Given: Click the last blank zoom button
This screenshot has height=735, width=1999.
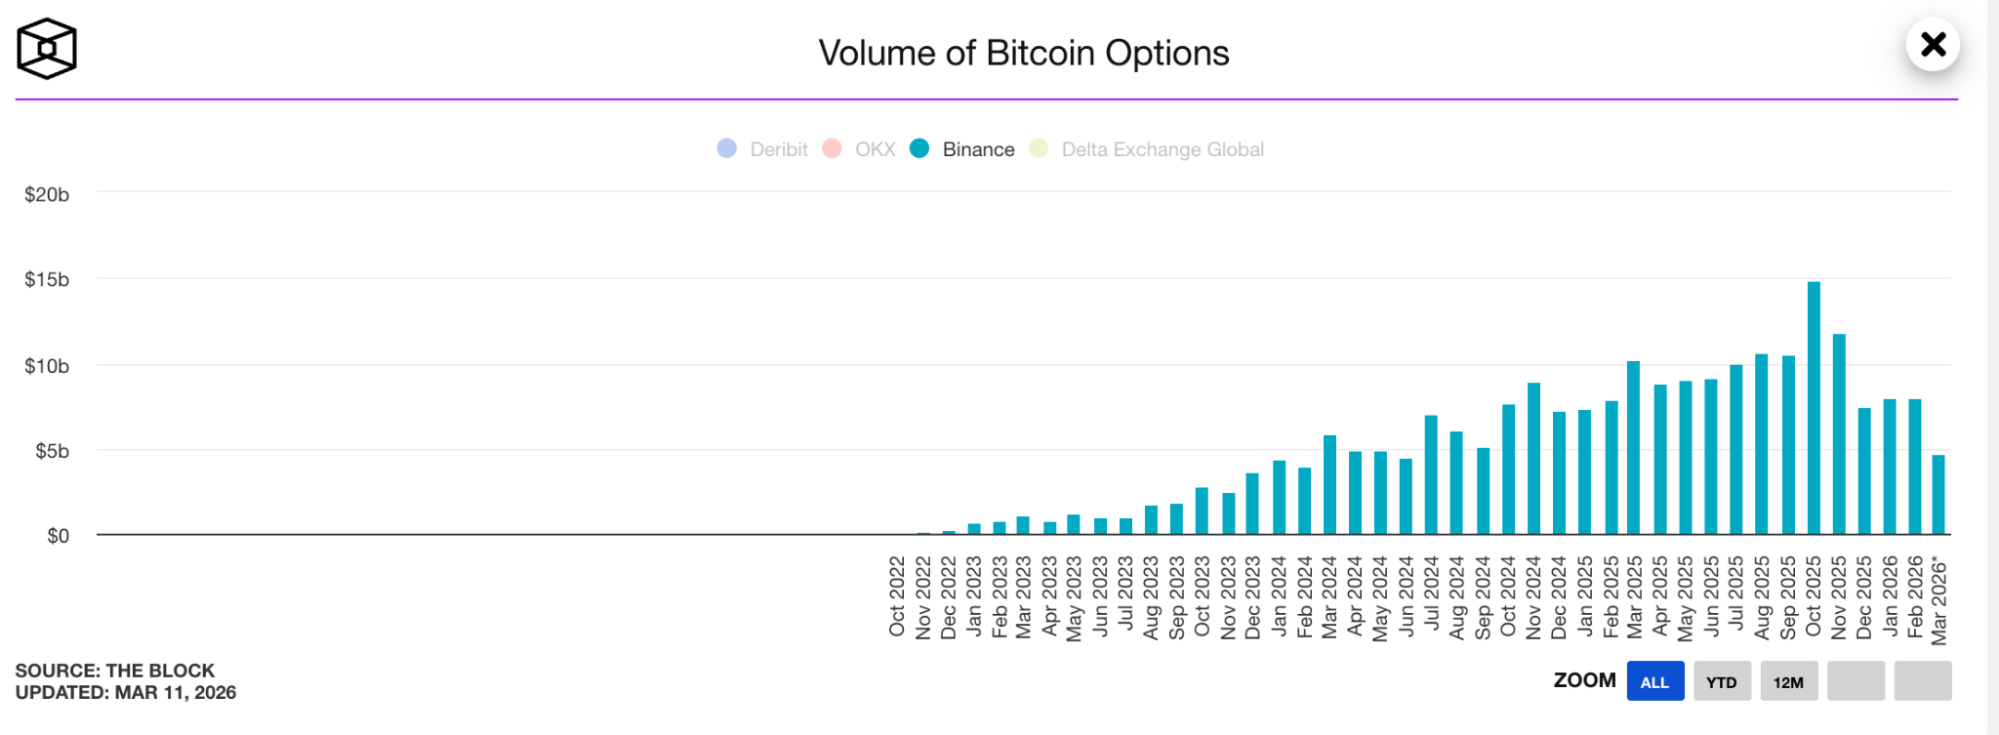Looking at the screenshot, I should point(1923,682).
